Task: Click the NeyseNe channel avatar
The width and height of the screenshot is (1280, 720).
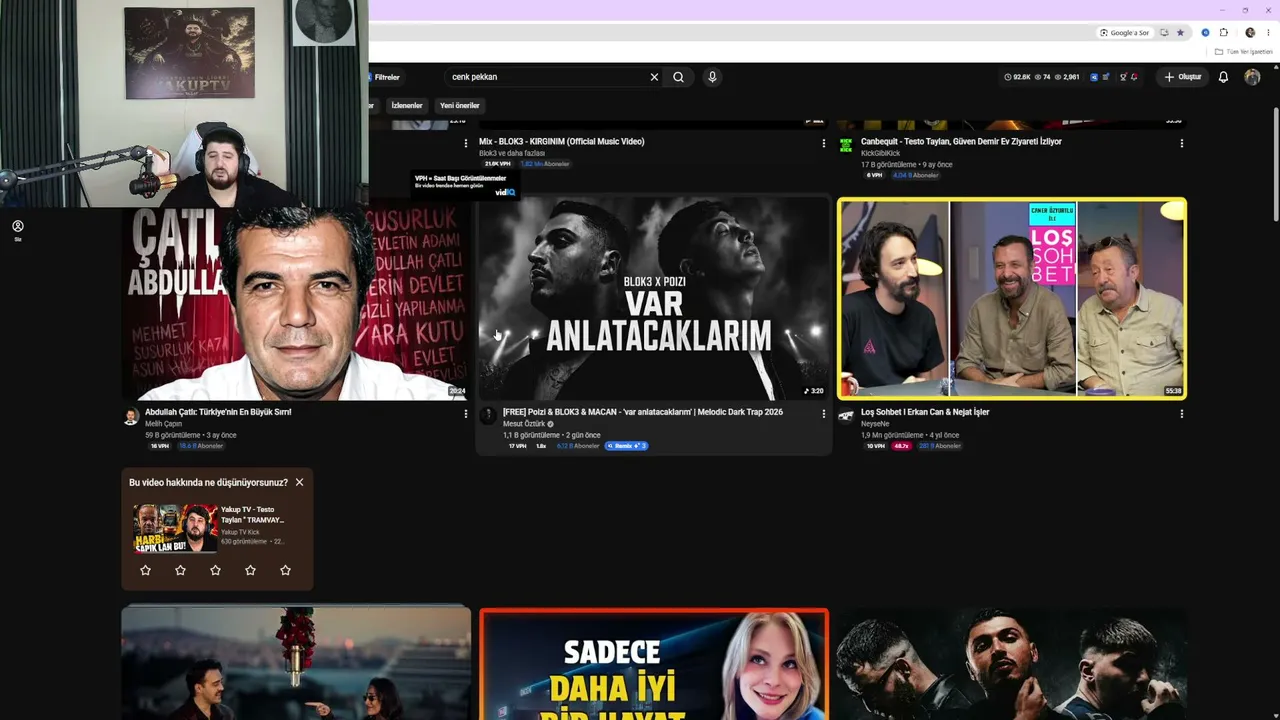Action: pyautogui.click(x=846, y=416)
